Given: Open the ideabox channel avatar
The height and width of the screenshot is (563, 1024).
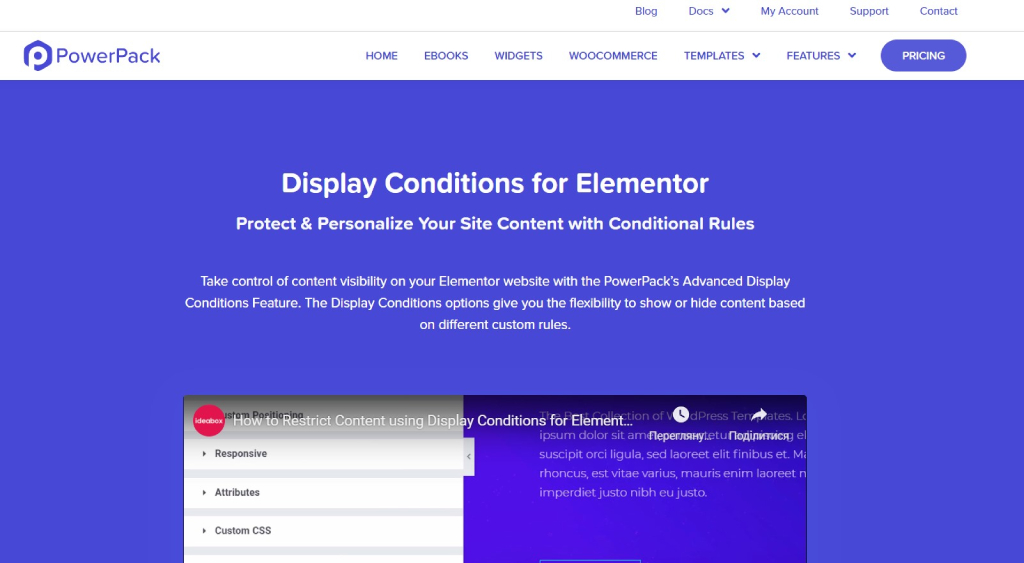Looking at the screenshot, I should (209, 421).
